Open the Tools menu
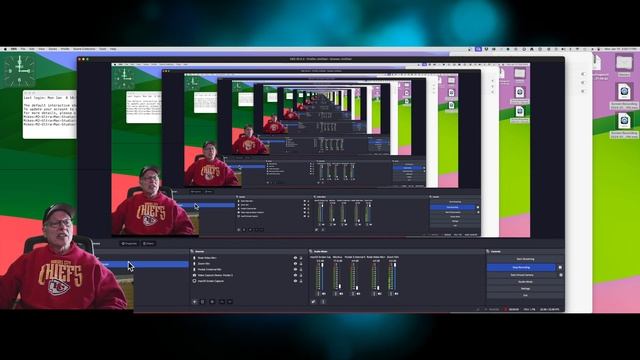 [103, 49]
